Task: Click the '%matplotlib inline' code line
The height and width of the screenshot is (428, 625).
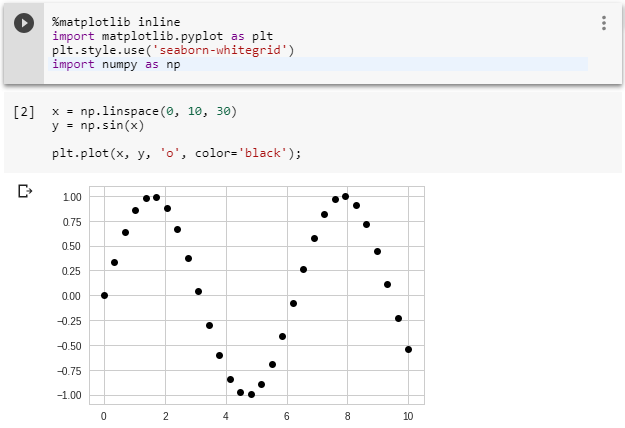Action: click(116, 22)
